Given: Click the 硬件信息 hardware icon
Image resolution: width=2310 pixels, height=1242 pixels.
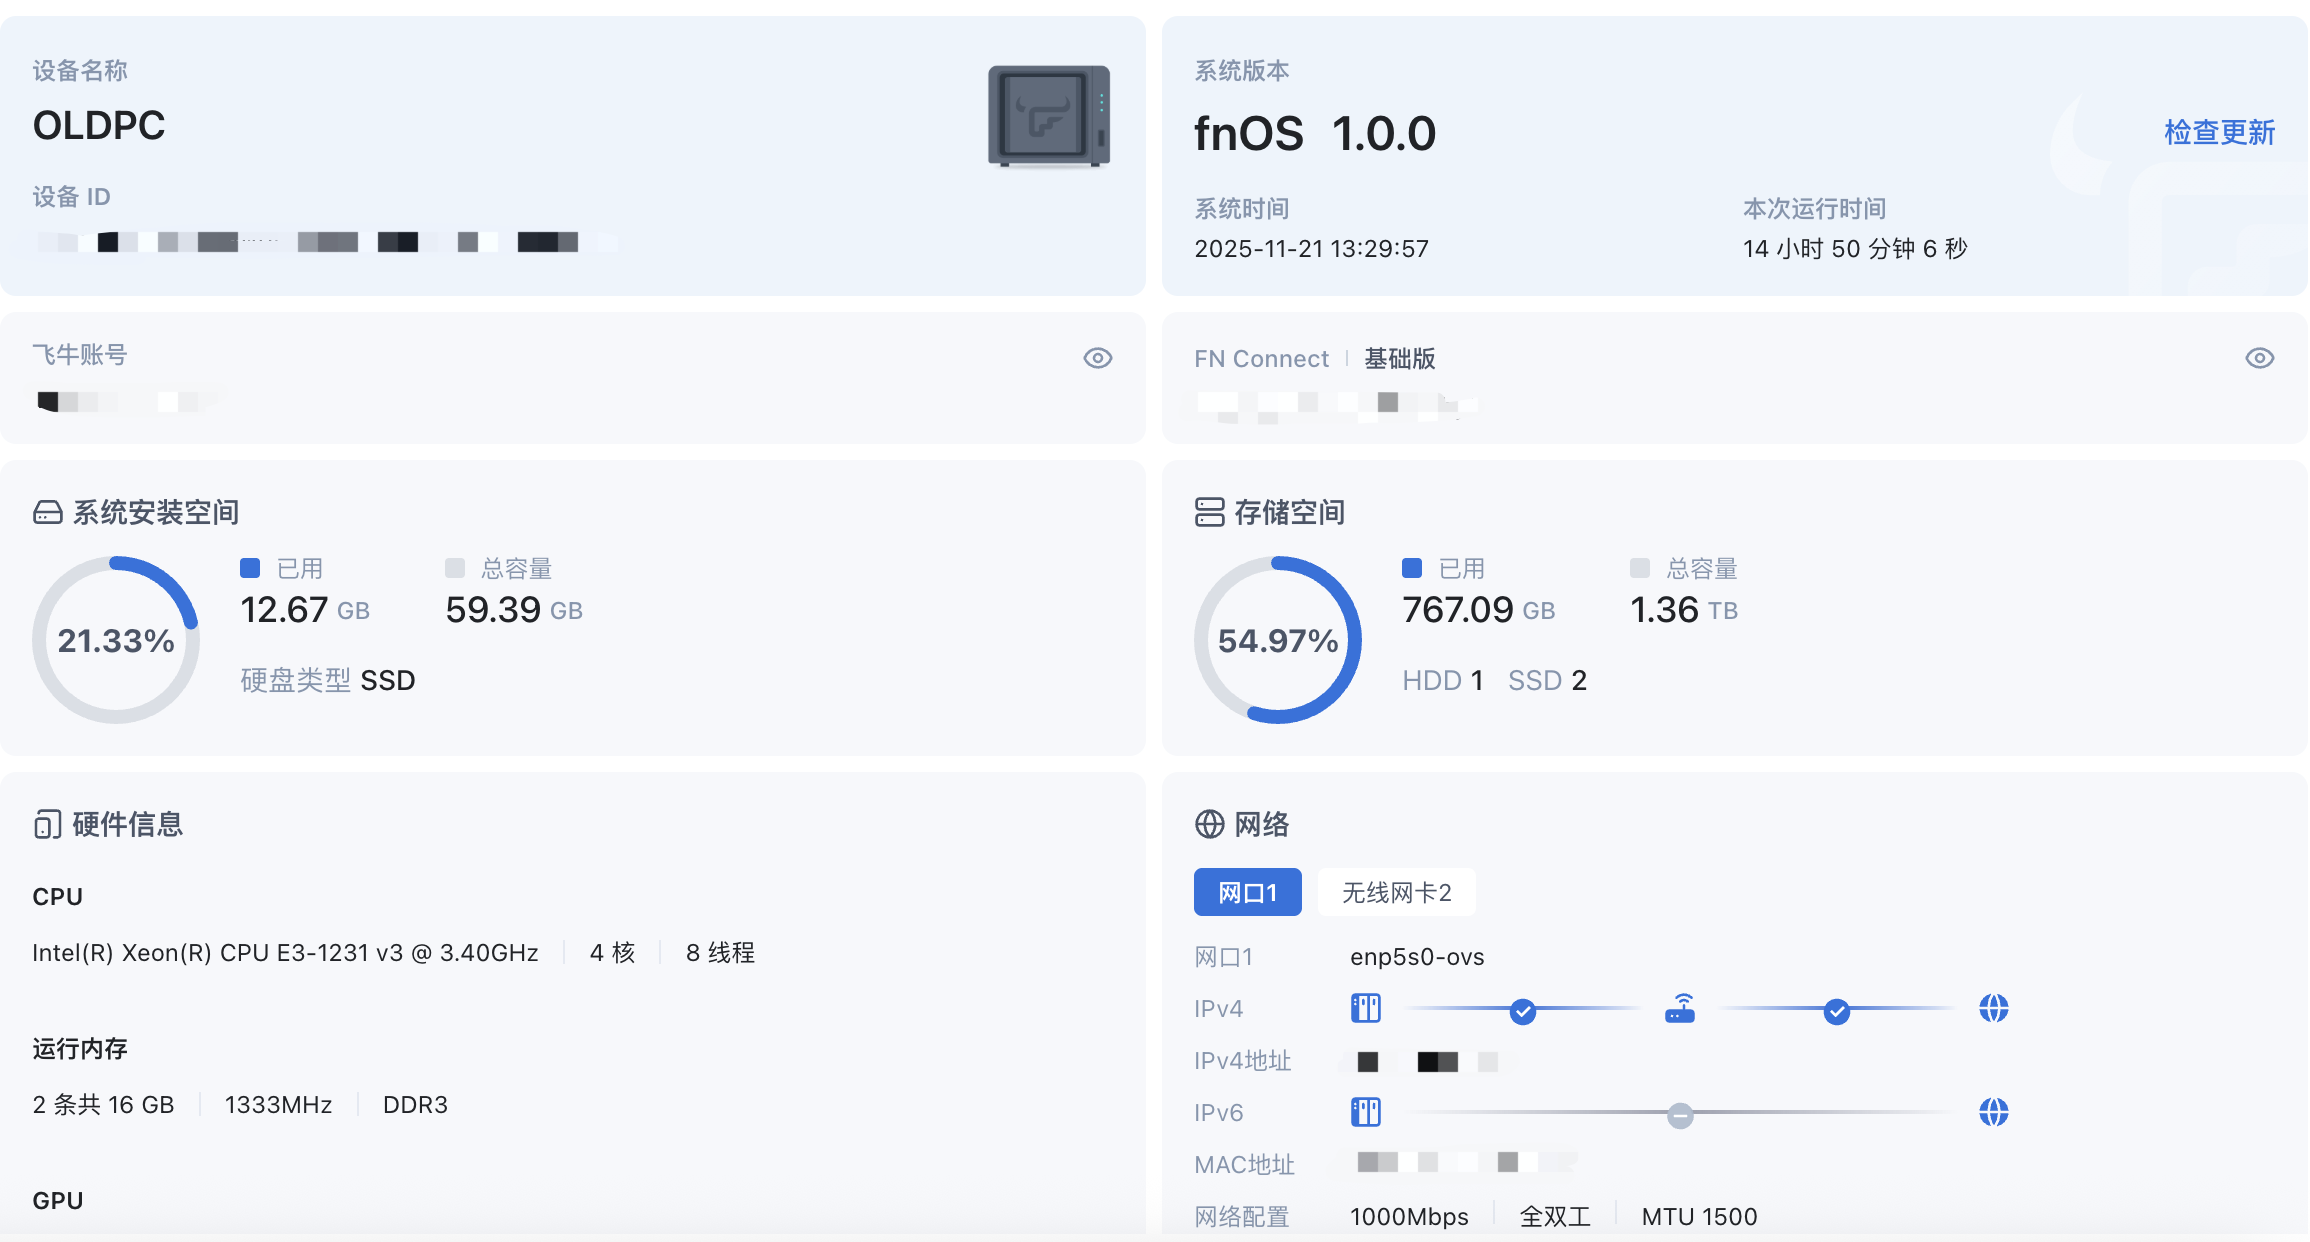Looking at the screenshot, I should point(47,824).
